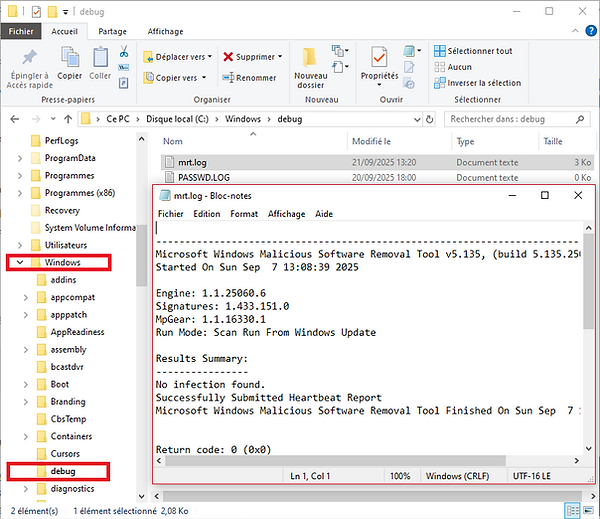Viewport: 600px width, 519px height.
Task: Select the mrt.log file
Action: [x=377, y=162]
